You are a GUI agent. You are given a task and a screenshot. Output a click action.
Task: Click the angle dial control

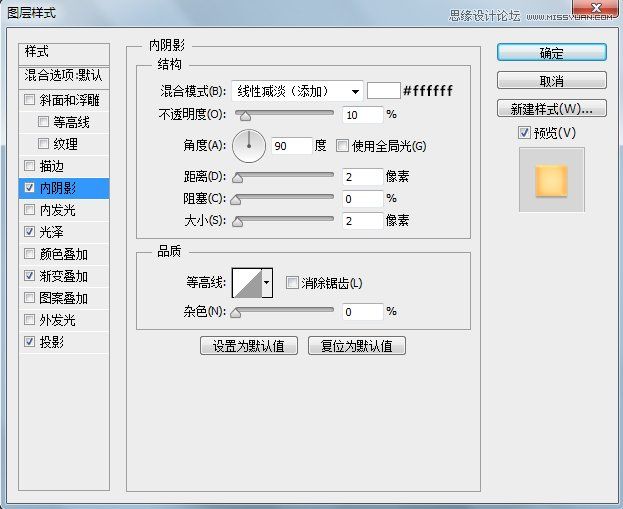pyautogui.click(x=249, y=146)
